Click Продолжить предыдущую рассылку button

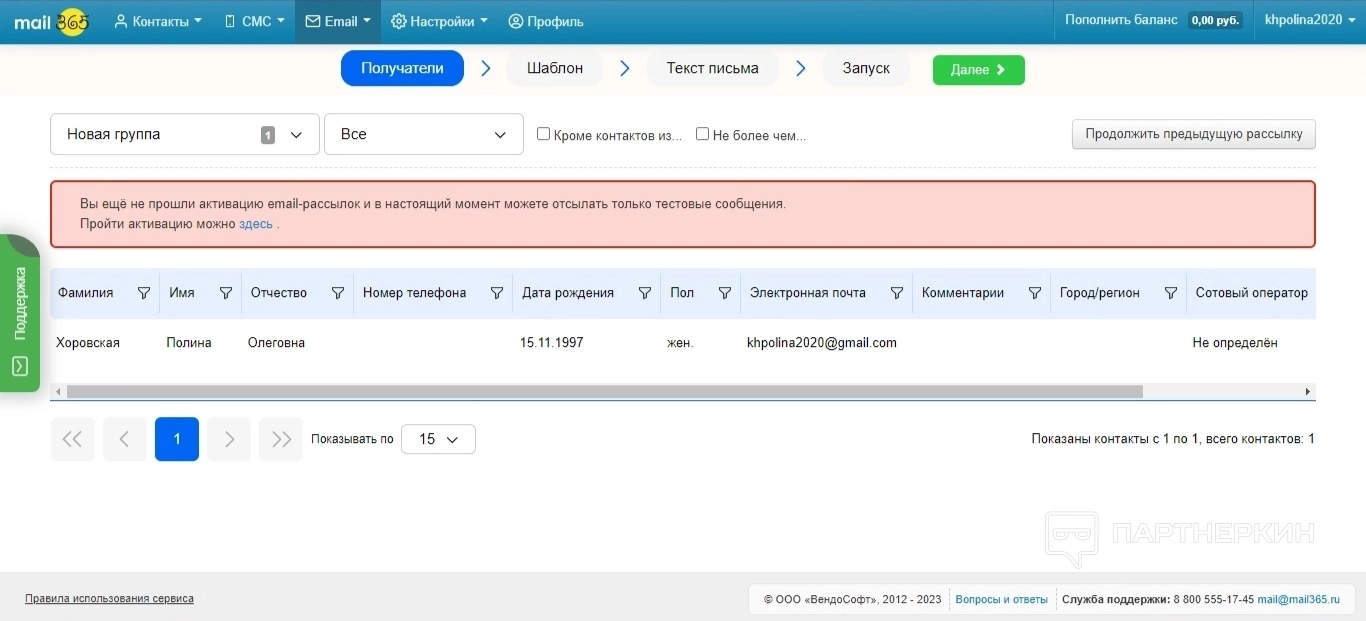[1194, 134]
